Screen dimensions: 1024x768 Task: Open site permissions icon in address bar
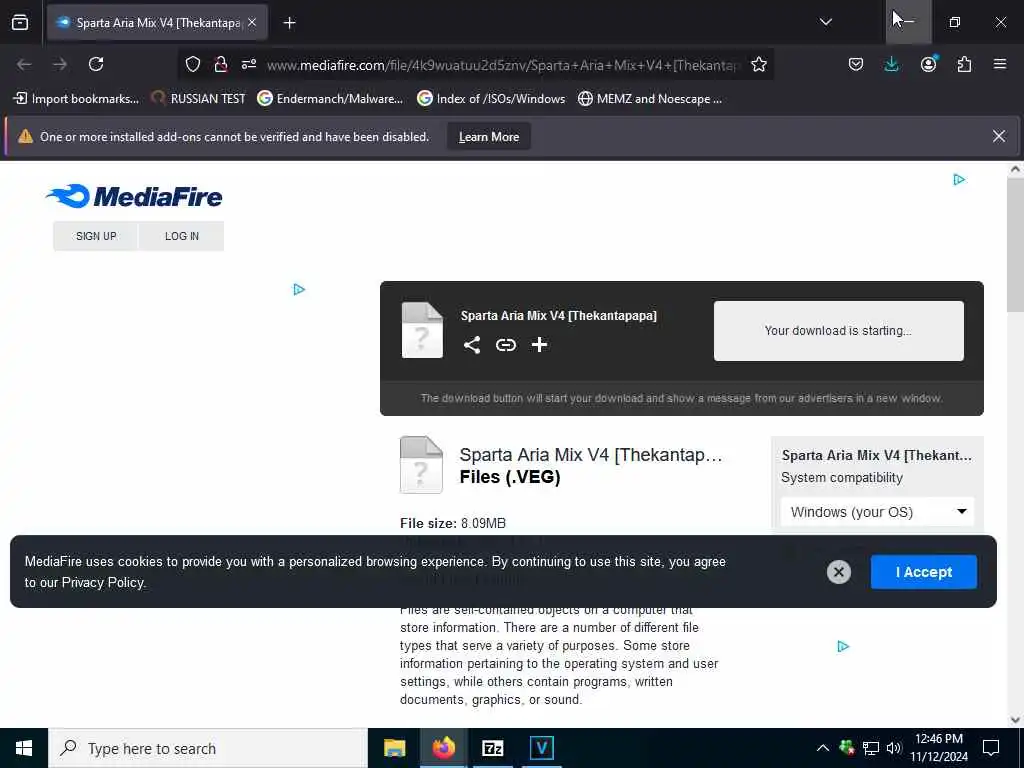click(249, 64)
